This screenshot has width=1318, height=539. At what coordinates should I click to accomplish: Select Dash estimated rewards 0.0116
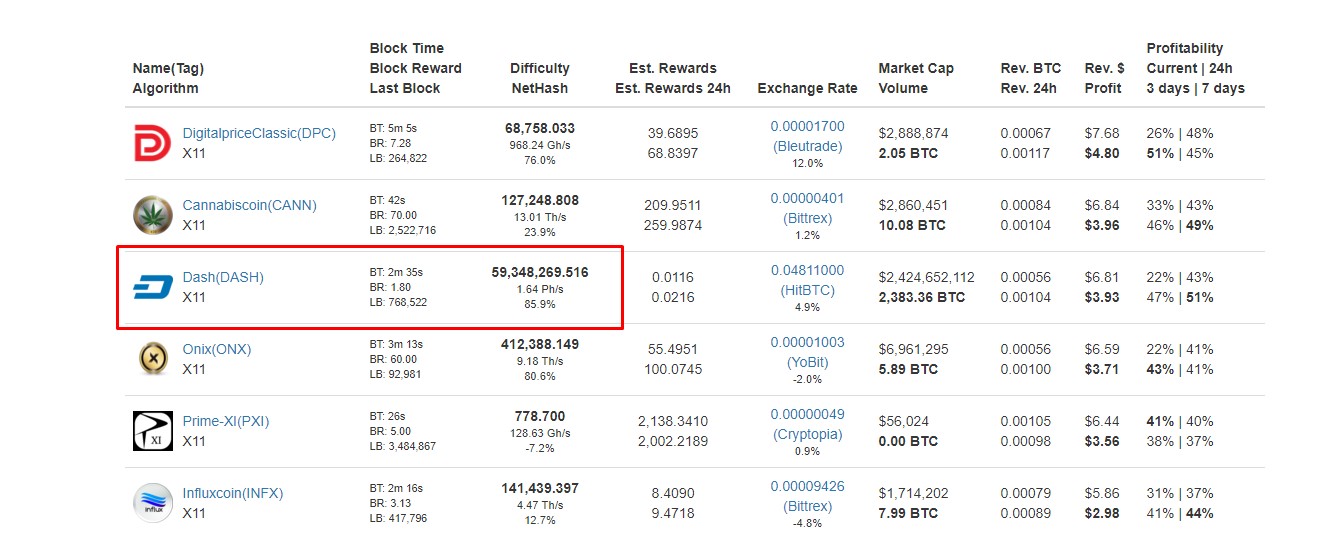tap(673, 277)
